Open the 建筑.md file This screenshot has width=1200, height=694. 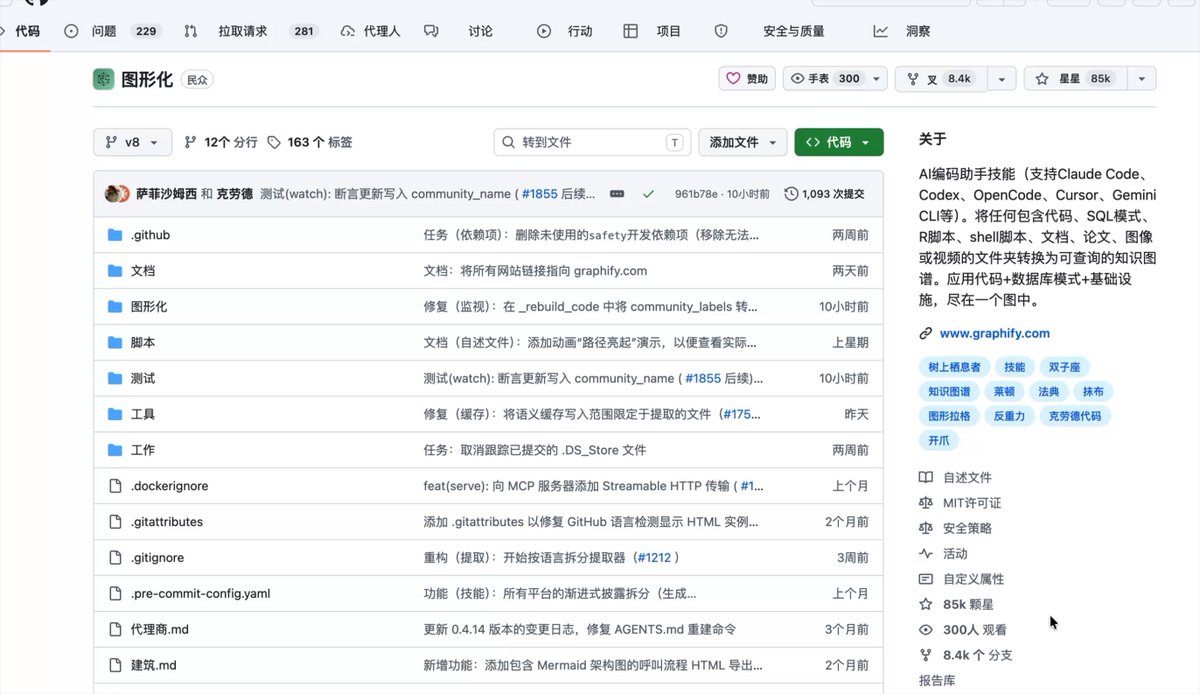153,665
